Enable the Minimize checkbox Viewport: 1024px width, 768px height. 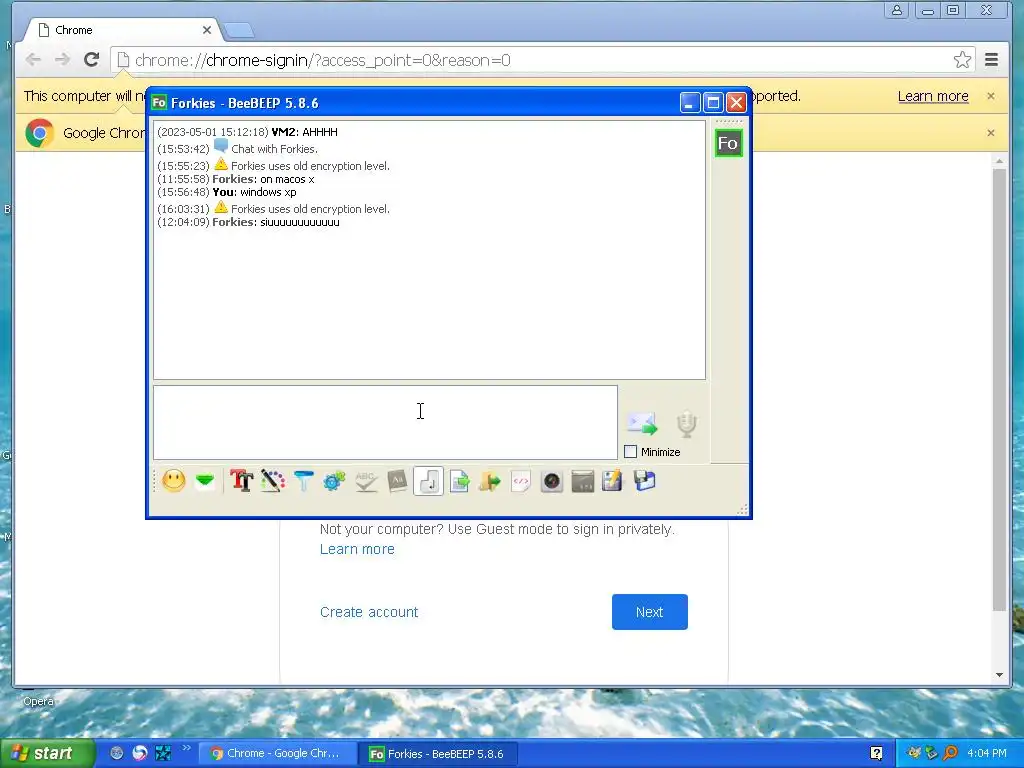click(x=631, y=452)
